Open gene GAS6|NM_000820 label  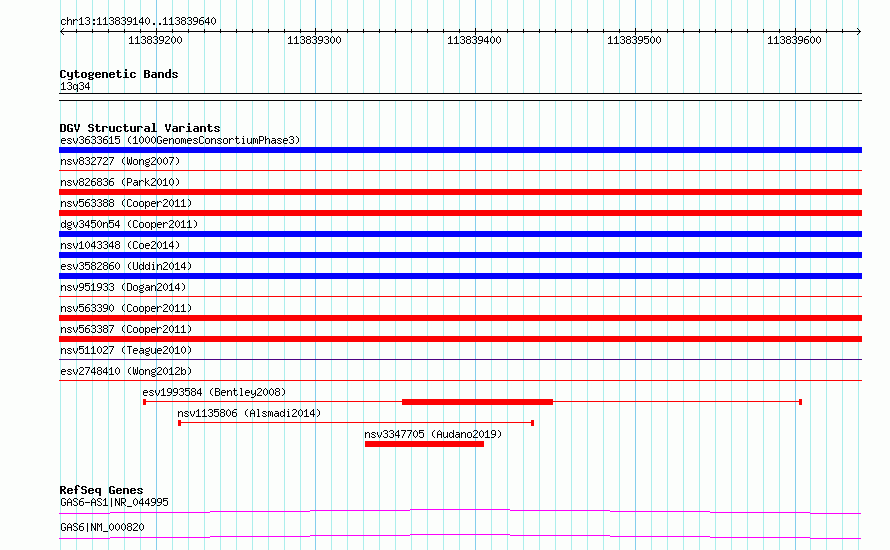tap(102, 527)
